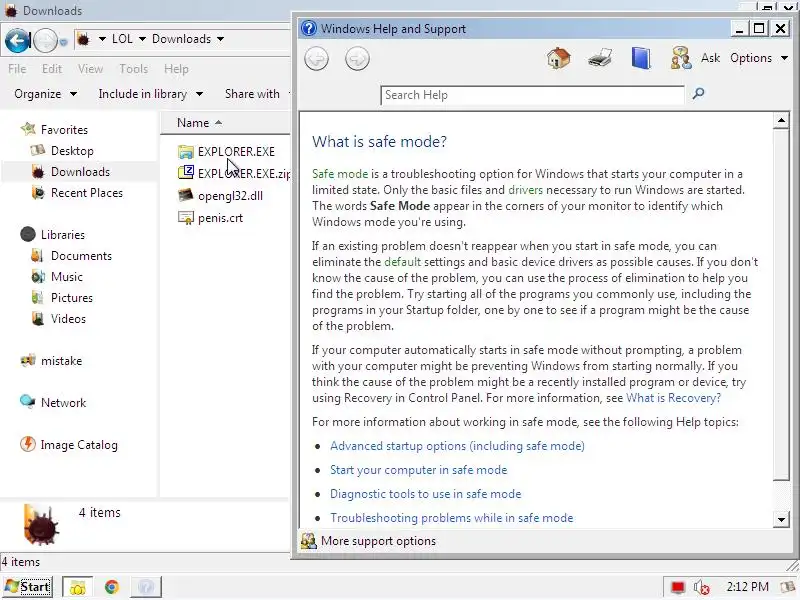Viewport: 800px width, 600px height.
Task: Select the opengl32.dll file icon
Action: click(186, 195)
